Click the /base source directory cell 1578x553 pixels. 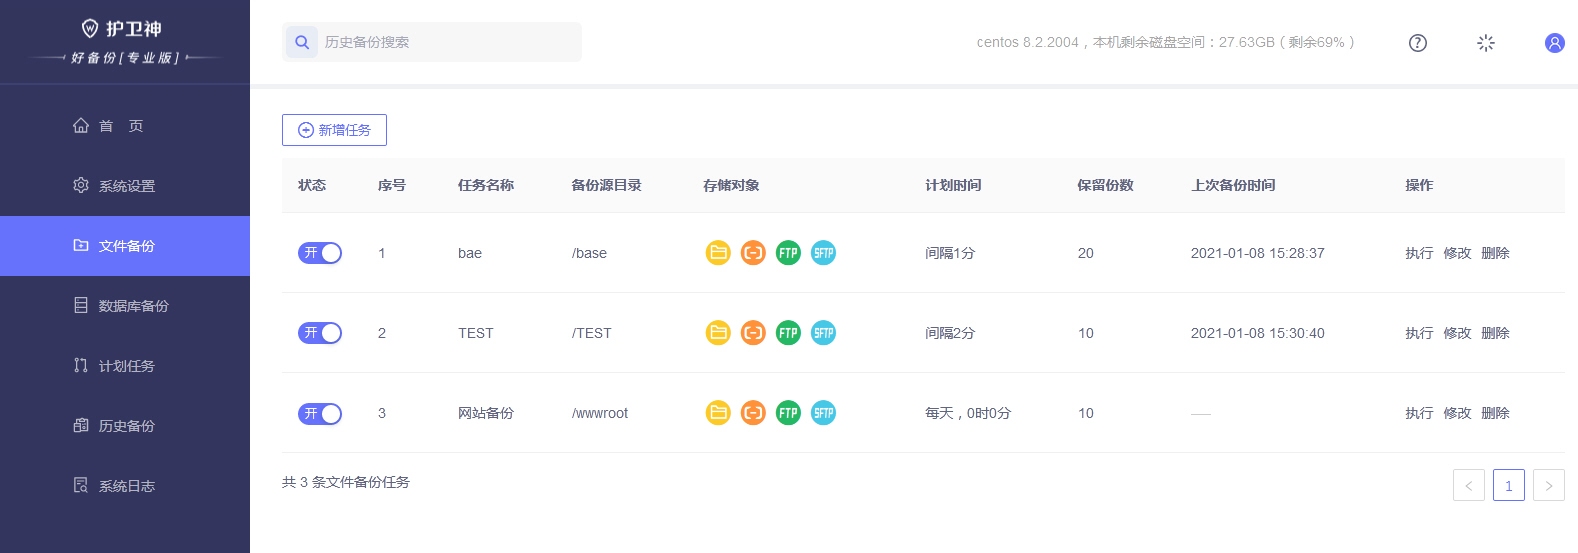pyautogui.click(x=589, y=253)
